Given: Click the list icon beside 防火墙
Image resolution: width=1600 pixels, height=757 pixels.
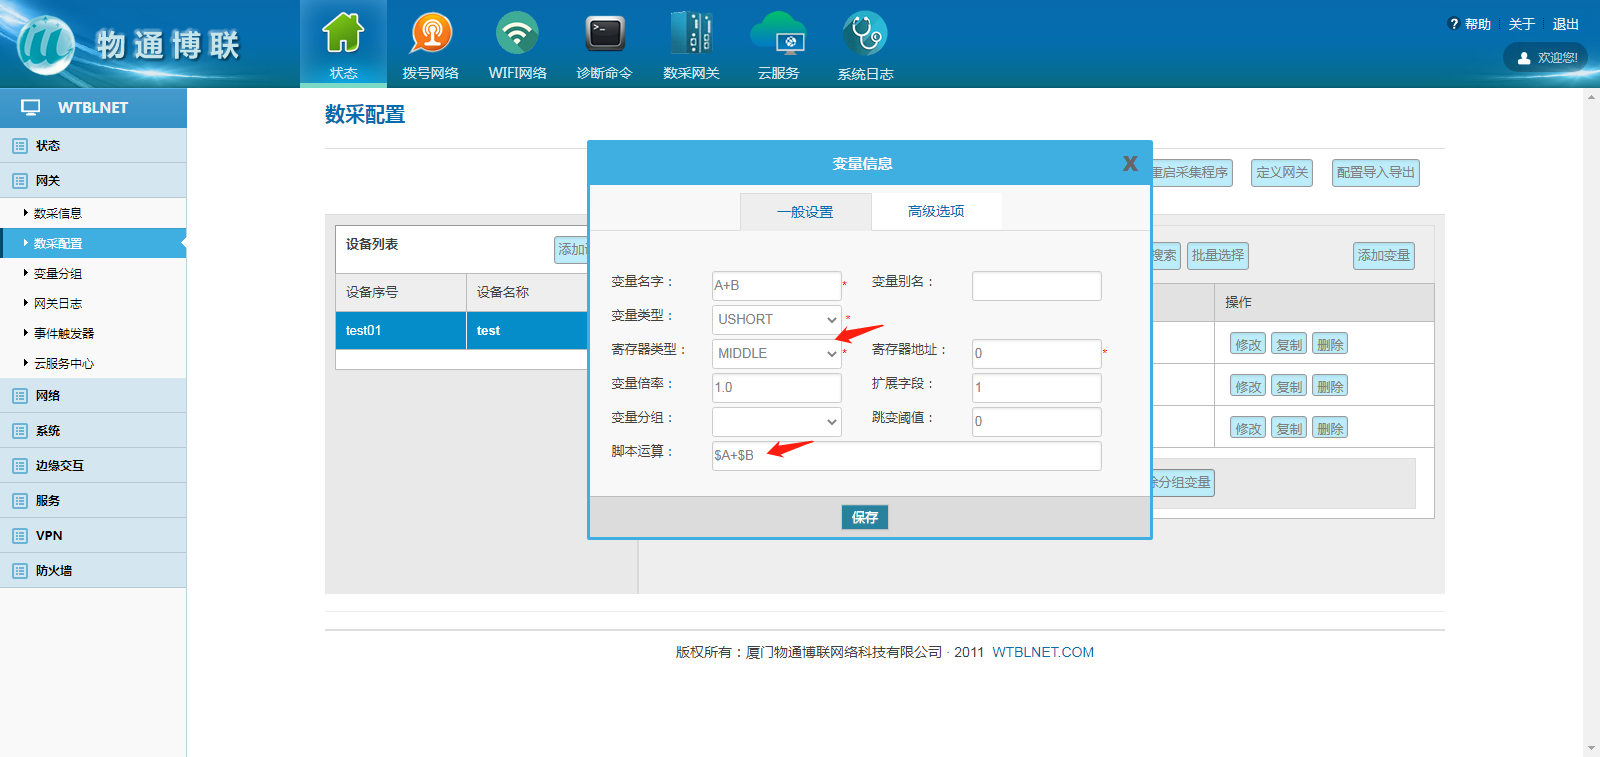Looking at the screenshot, I should pyautogui.click(x=20, y=571).
